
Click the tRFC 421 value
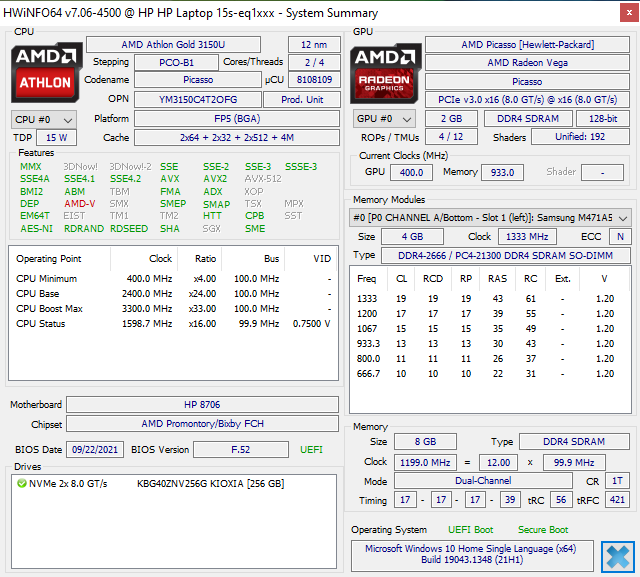pos(617,500)
